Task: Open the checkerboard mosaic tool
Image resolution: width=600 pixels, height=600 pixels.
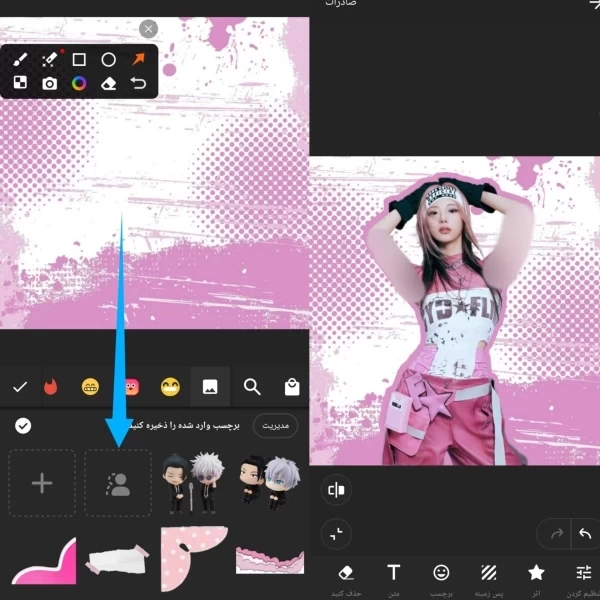Action: (x=20, y=82)
